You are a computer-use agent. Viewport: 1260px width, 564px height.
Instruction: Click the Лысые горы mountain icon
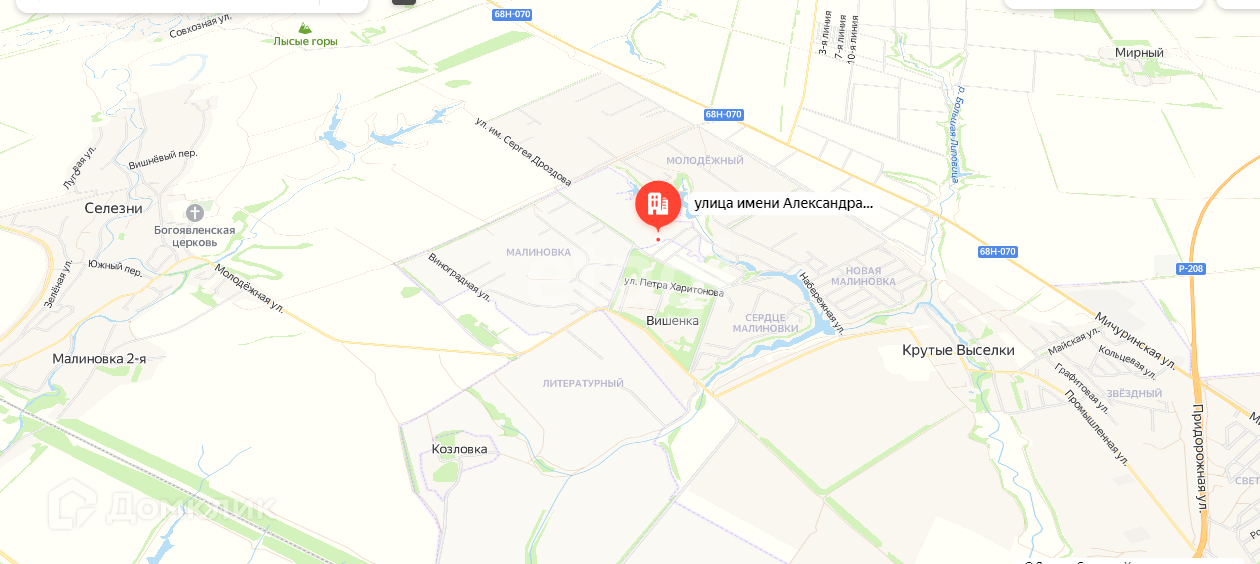(x=305, y=28)
